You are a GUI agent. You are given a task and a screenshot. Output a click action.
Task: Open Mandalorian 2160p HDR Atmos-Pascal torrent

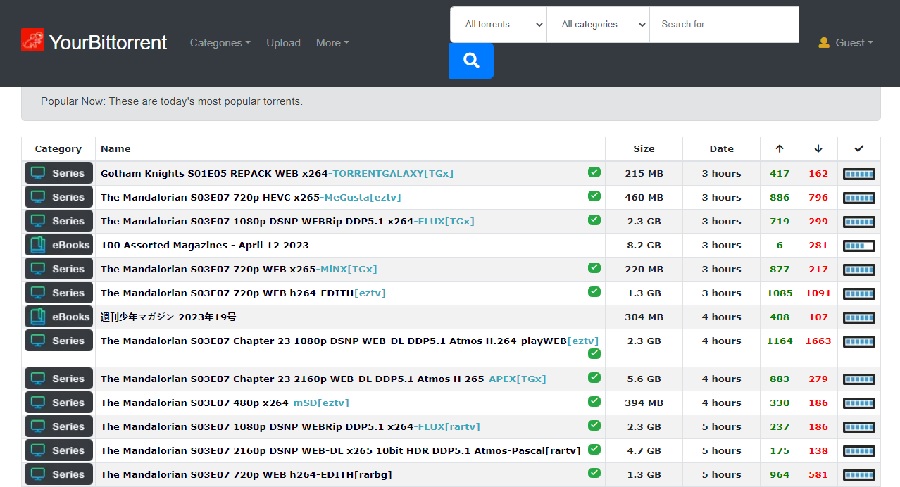[340, 451]
